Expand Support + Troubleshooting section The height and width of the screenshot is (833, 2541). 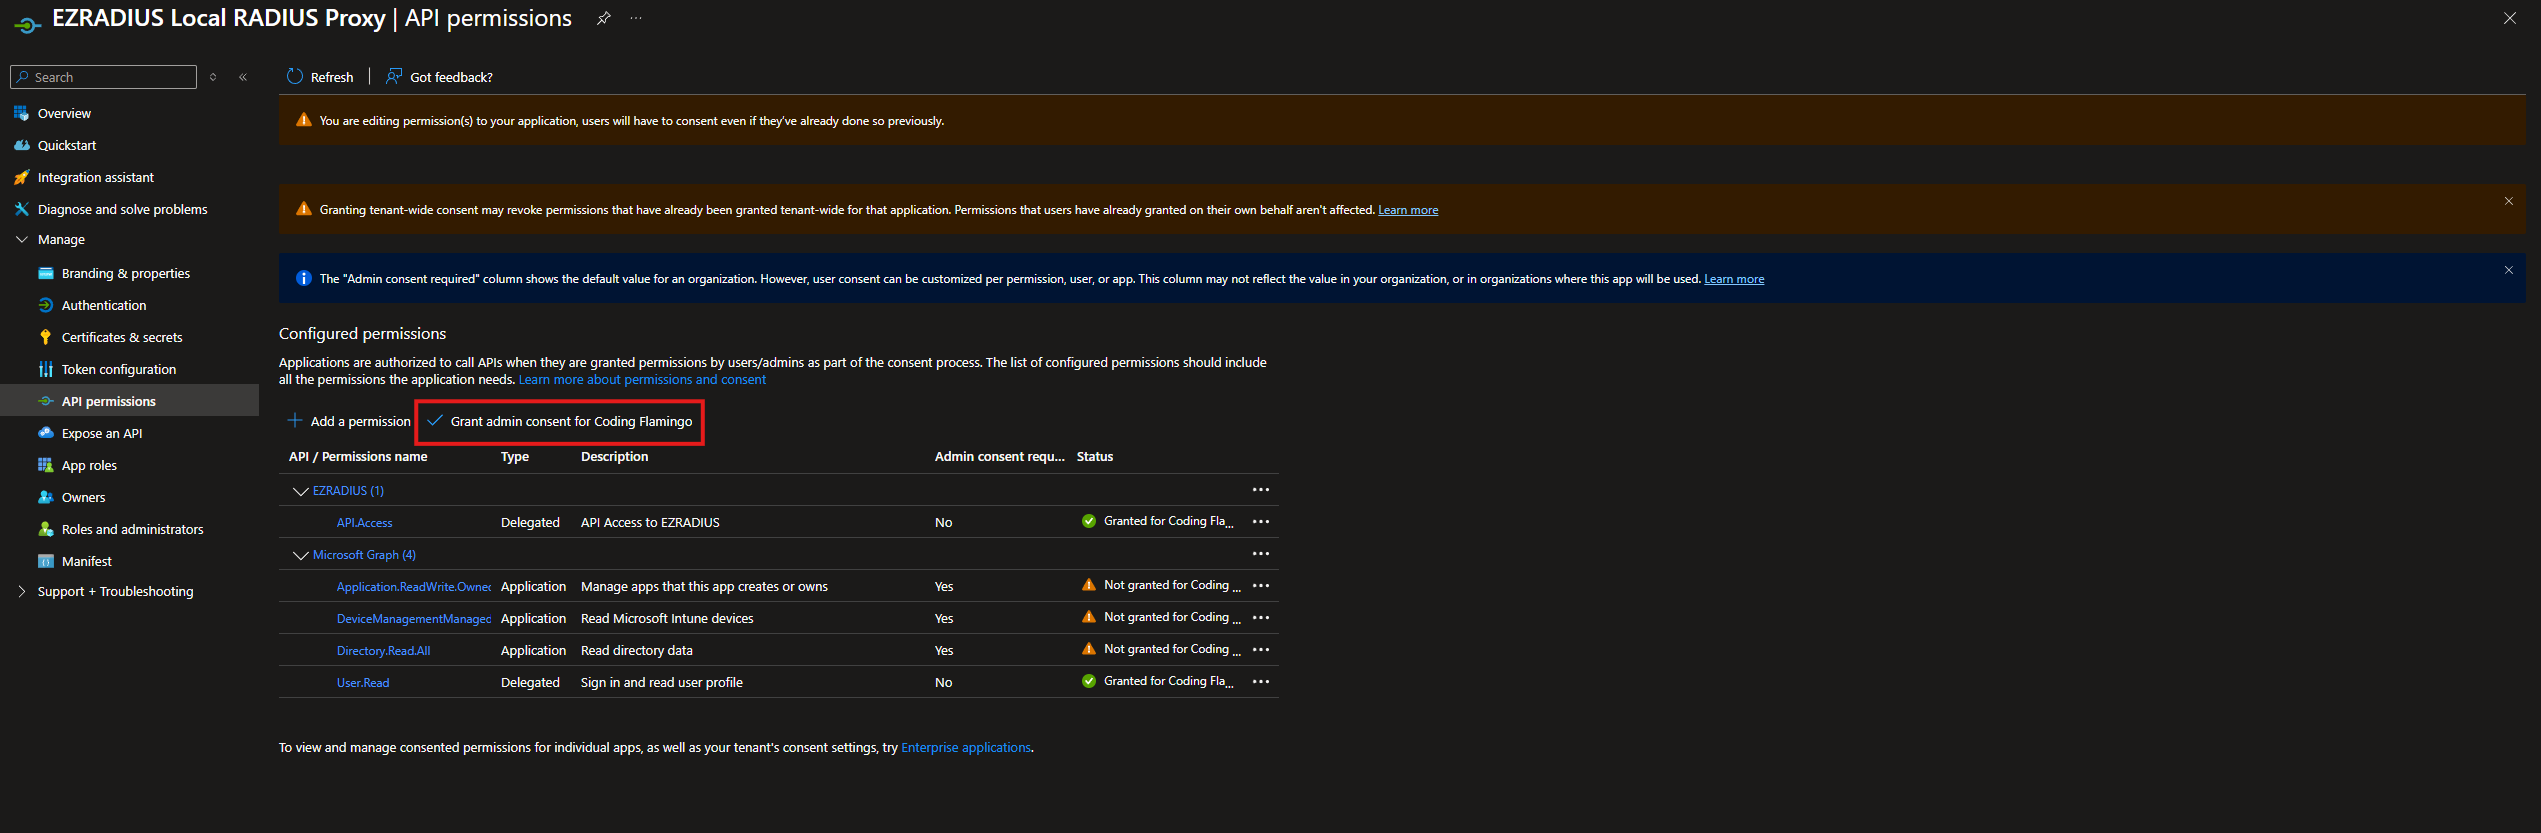click(22, 591)
